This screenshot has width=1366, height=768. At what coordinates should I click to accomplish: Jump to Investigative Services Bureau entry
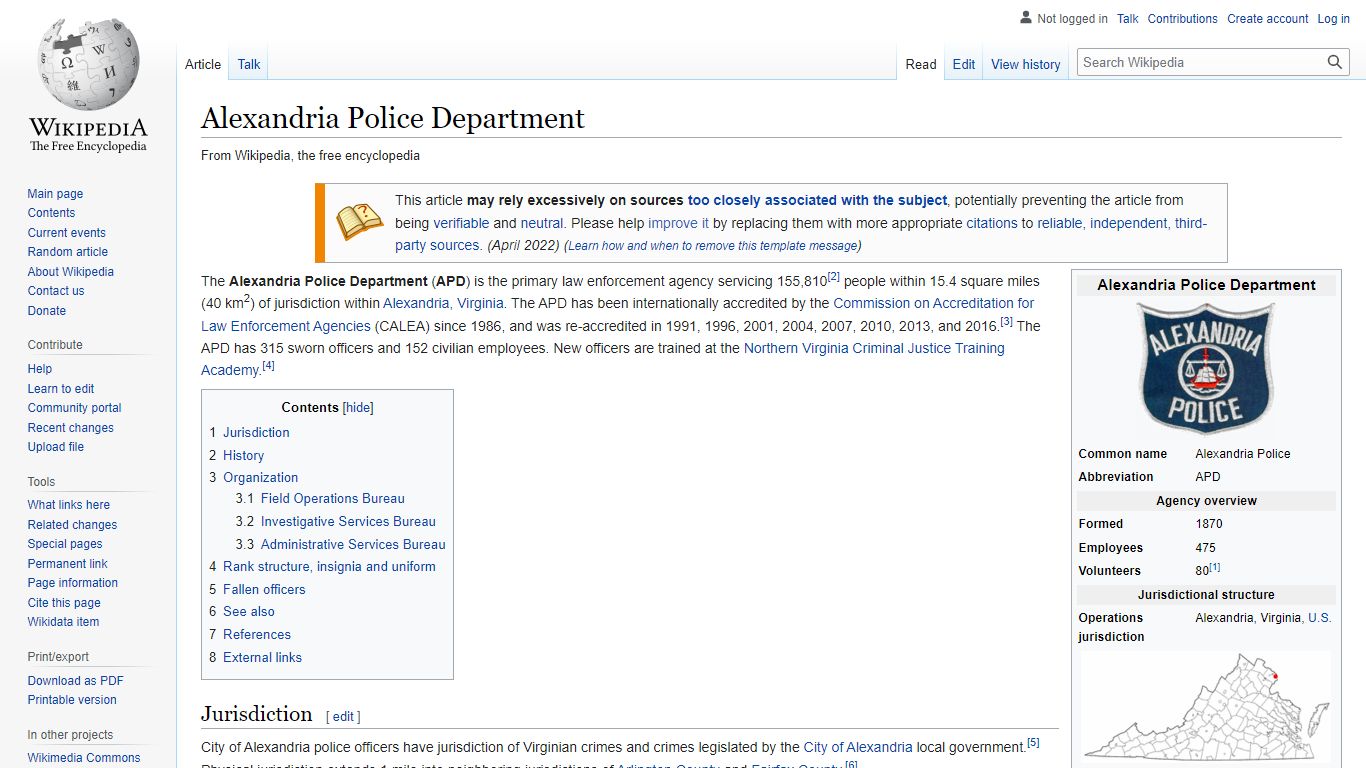(348, 521)
